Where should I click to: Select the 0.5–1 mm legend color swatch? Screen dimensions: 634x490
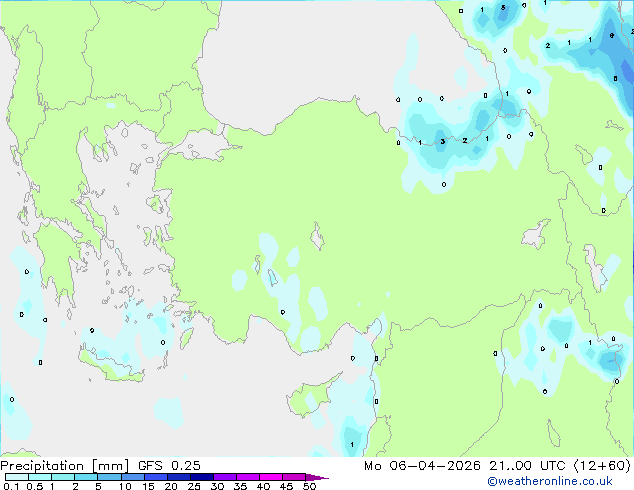click(x=40, y=477)
